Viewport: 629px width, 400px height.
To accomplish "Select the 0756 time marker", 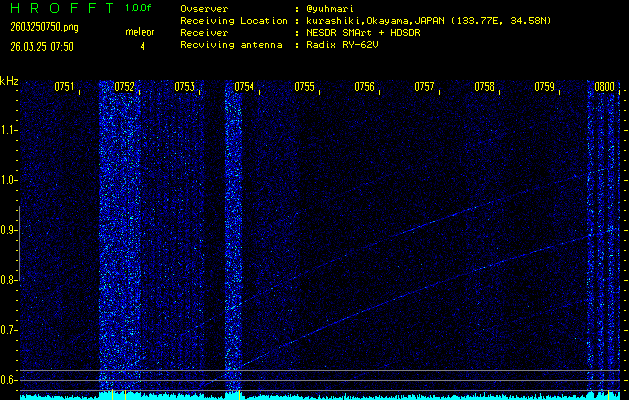I will tap(364, 87).
